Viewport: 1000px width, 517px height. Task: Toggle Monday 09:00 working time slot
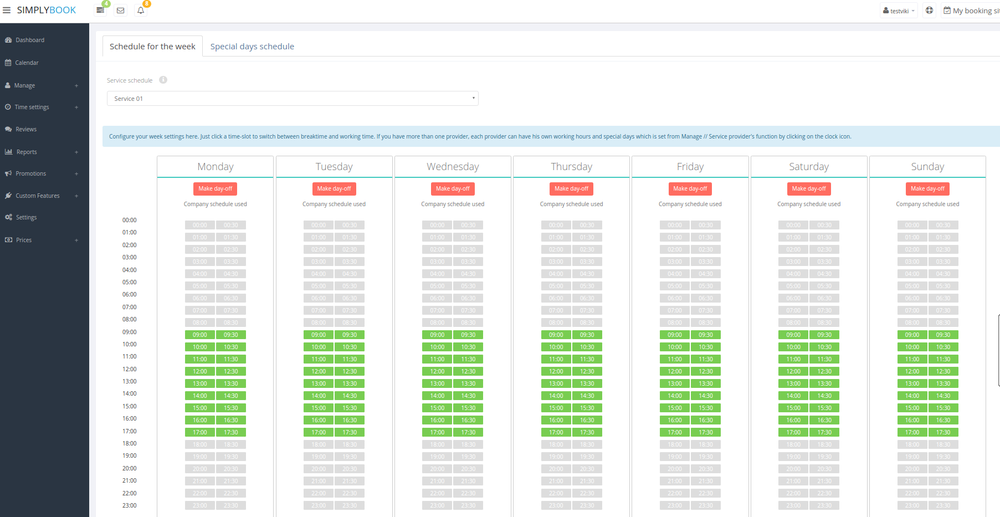200,335
